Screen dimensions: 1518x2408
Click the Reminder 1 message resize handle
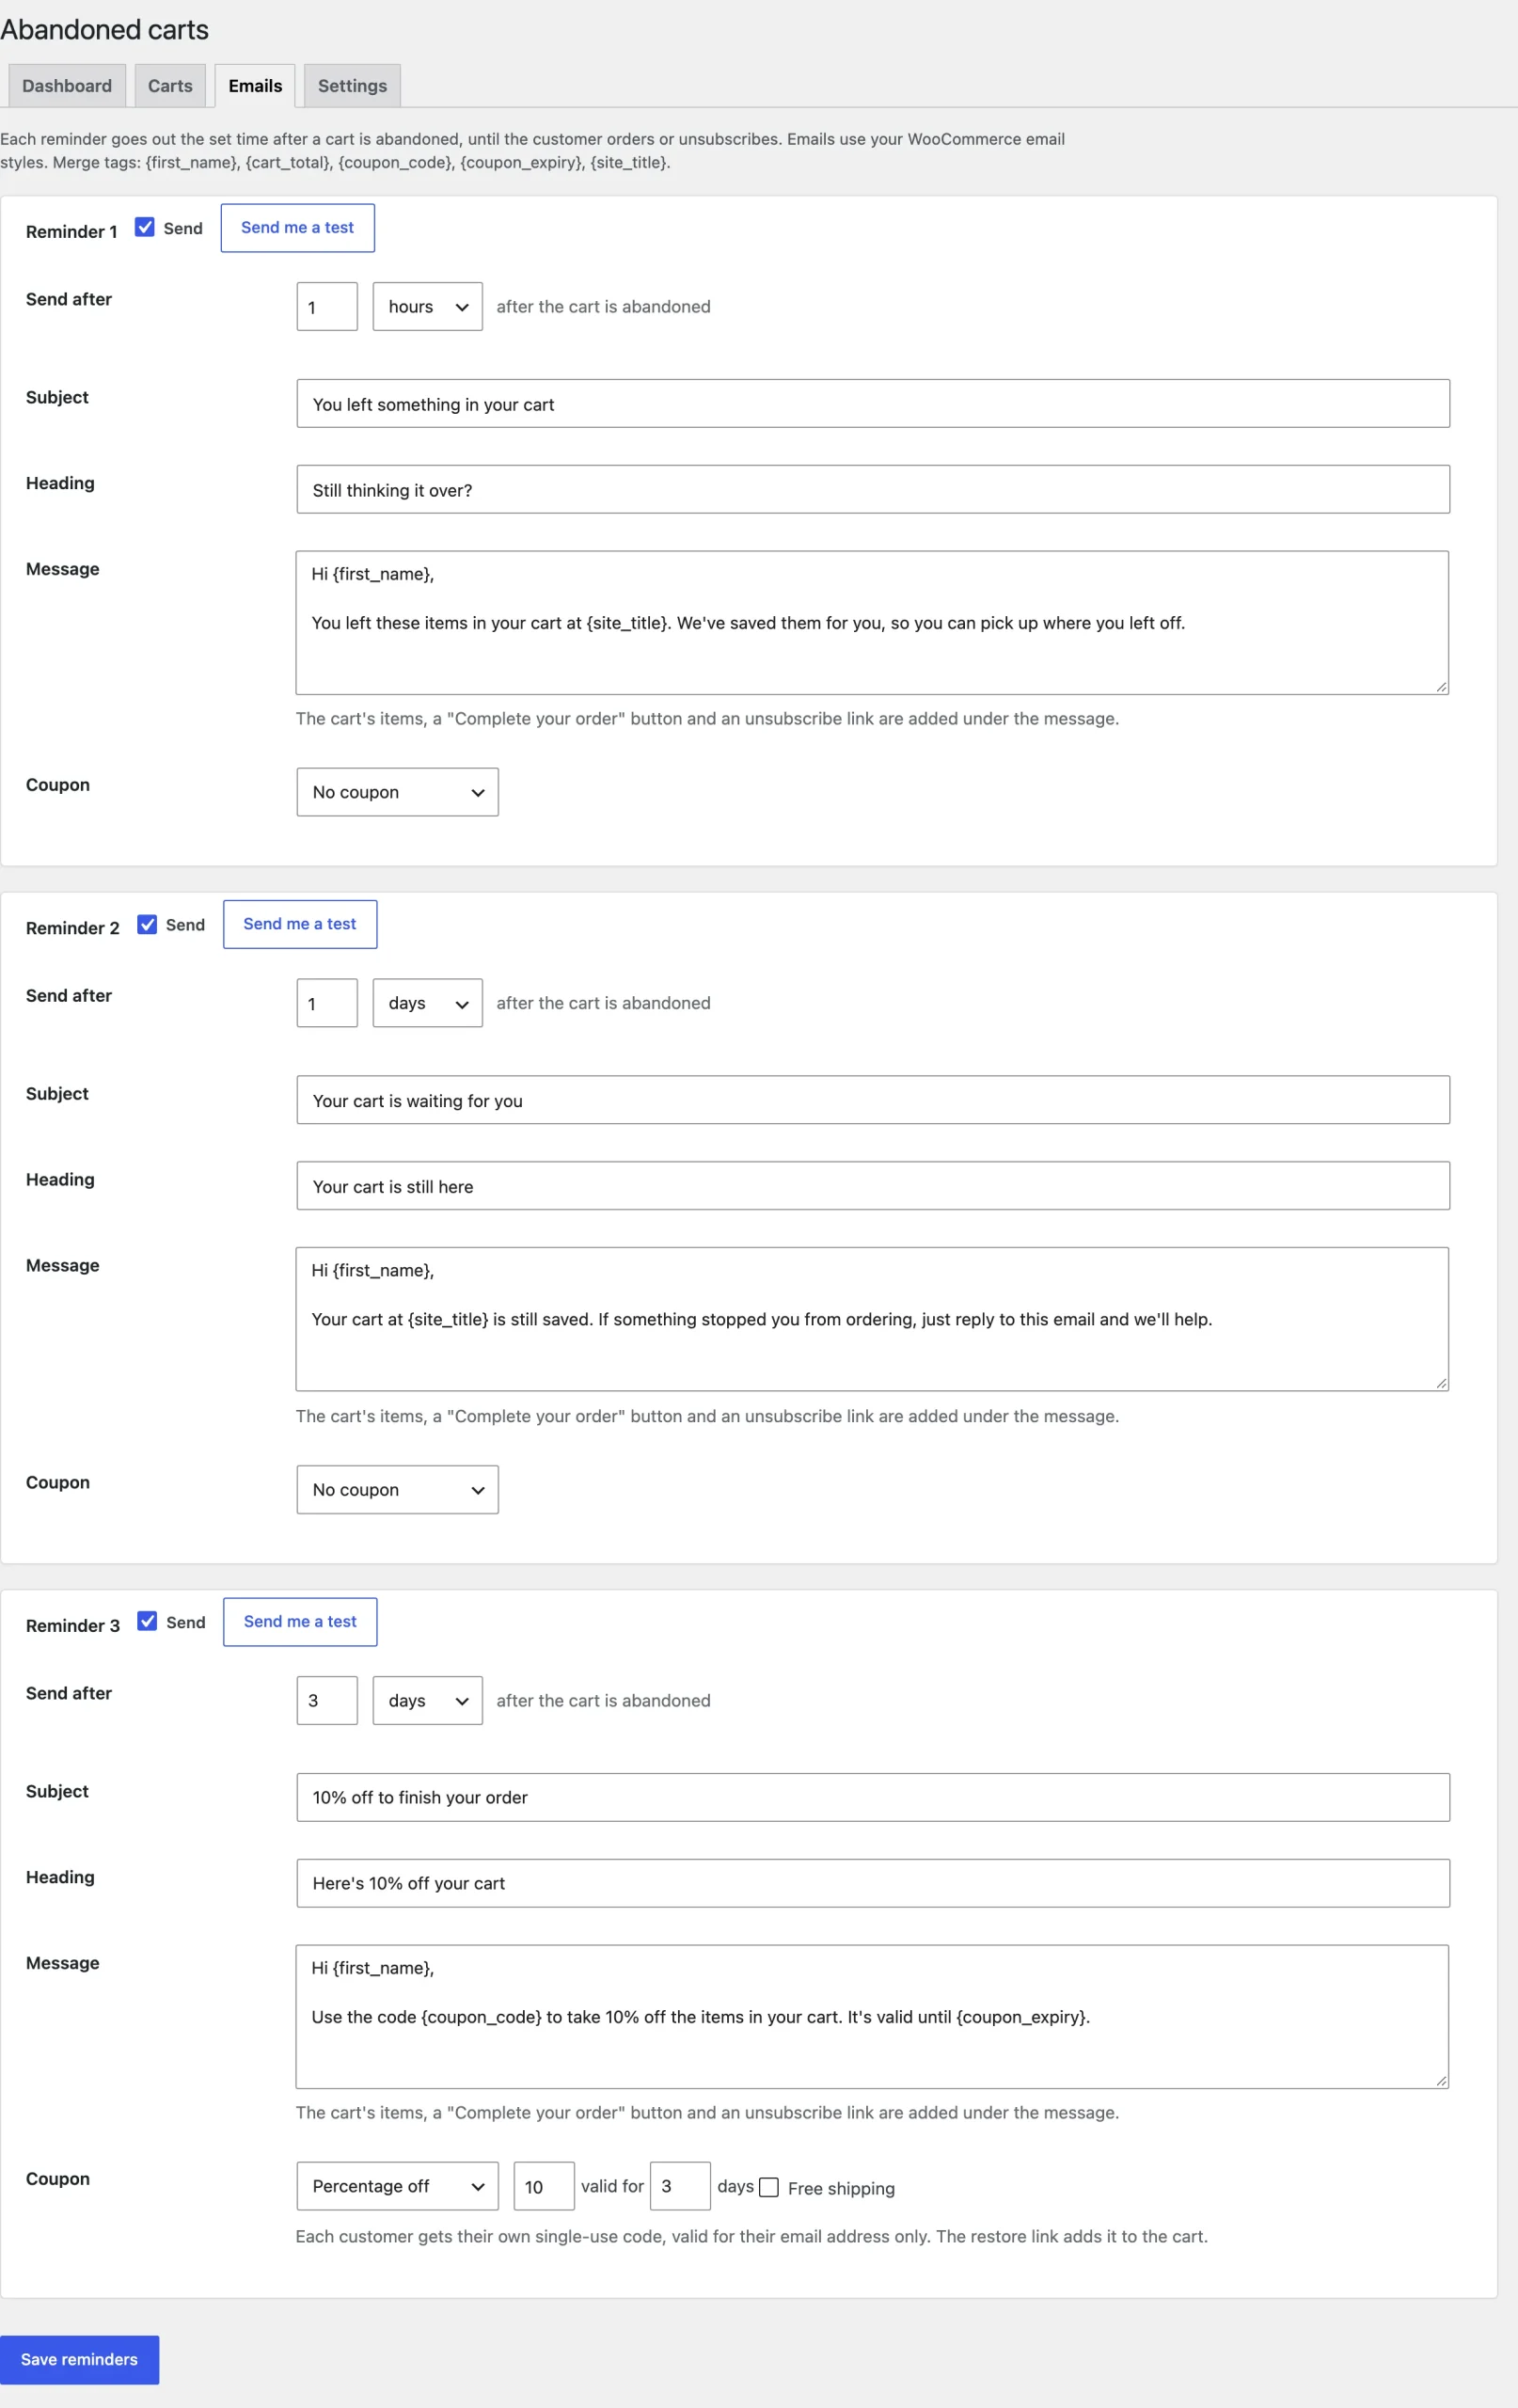click(x=1441, y=686)
